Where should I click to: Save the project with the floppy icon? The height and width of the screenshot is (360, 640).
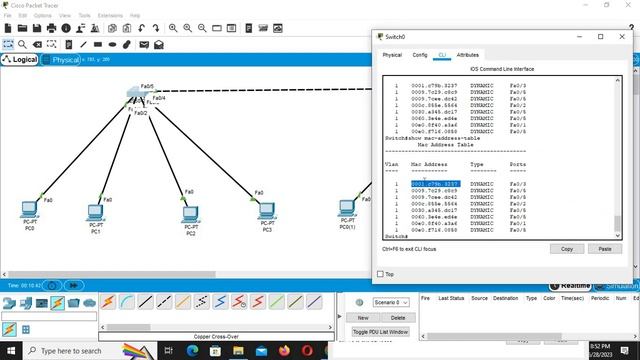click(x=37, y=28)
